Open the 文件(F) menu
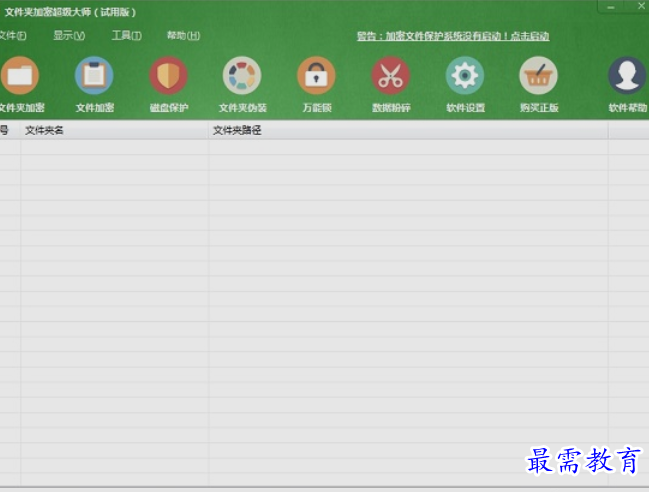 pyautogui.click(x=13, y=36)
